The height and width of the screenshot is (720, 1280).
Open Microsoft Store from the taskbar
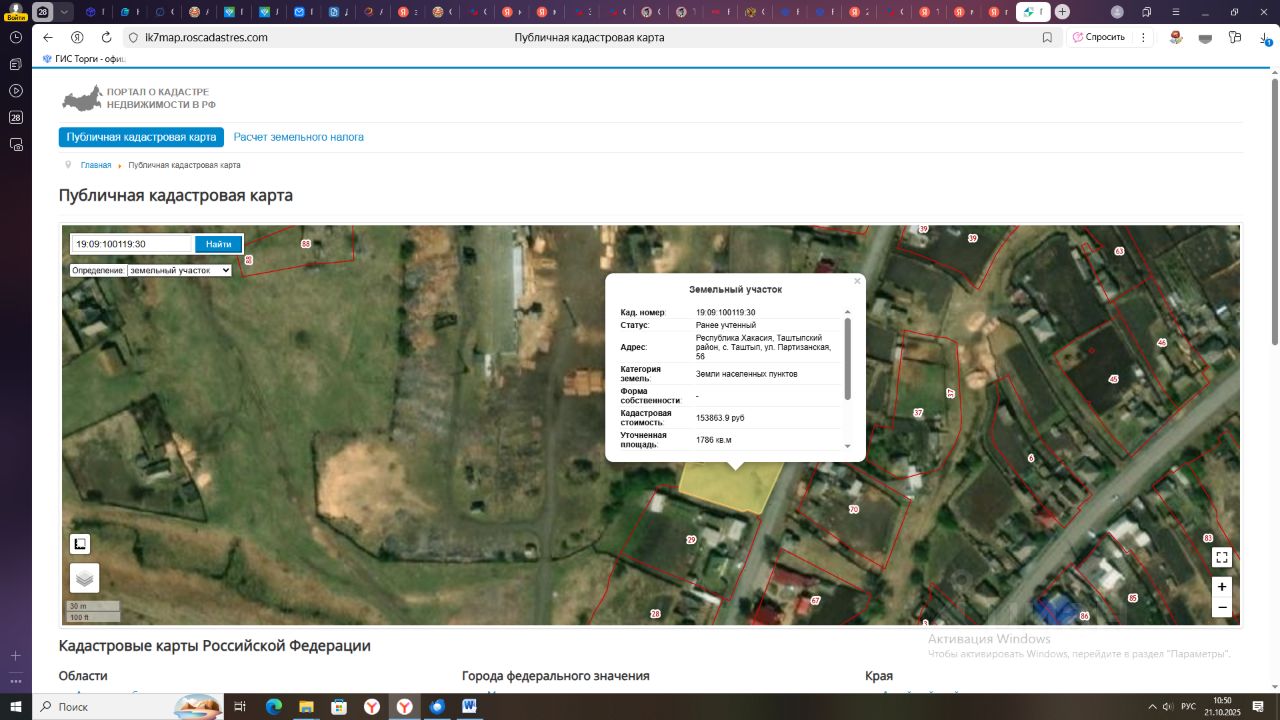(x=339, y=706)
